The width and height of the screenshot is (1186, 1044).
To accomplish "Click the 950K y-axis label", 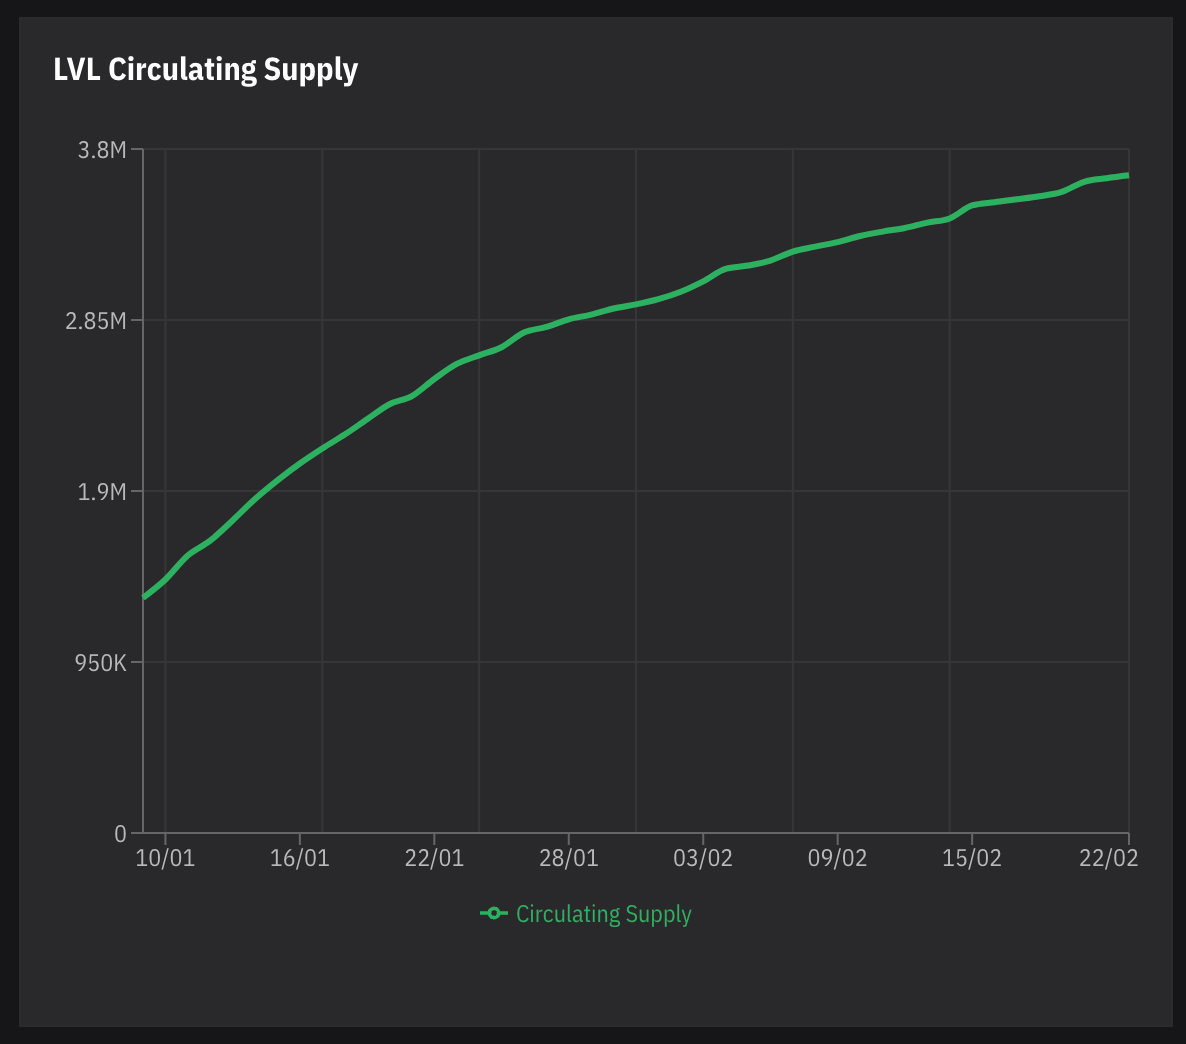I will click(x=101, y=663).
